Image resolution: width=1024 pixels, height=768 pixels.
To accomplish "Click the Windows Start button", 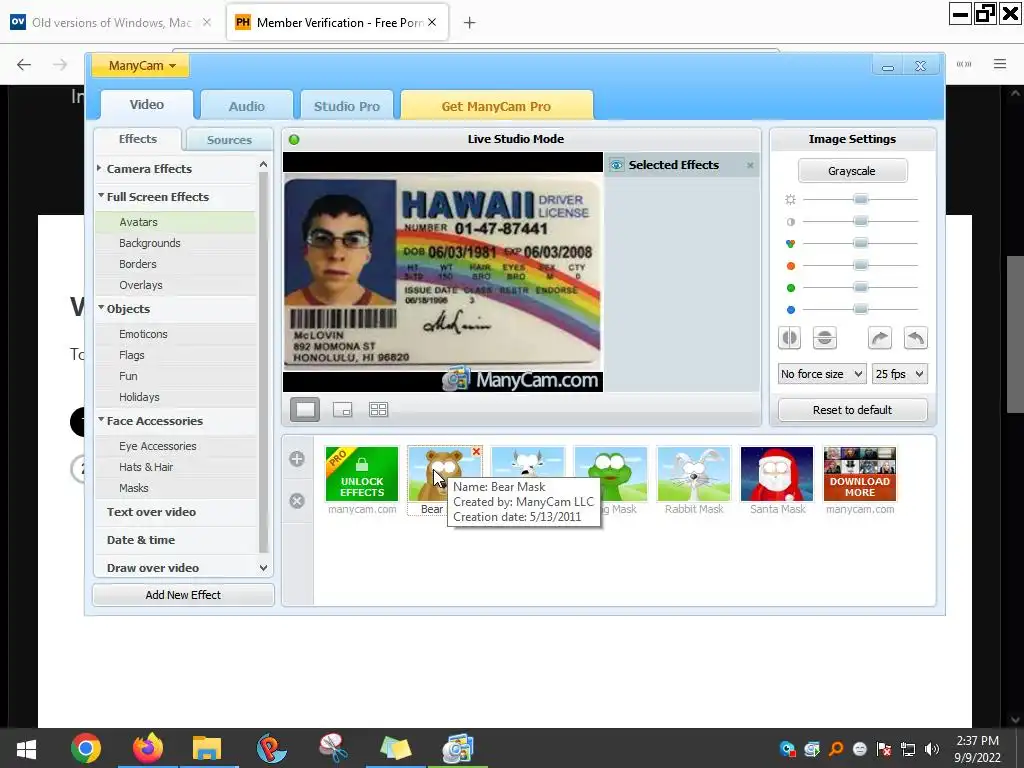I will [x=26, y=748].
